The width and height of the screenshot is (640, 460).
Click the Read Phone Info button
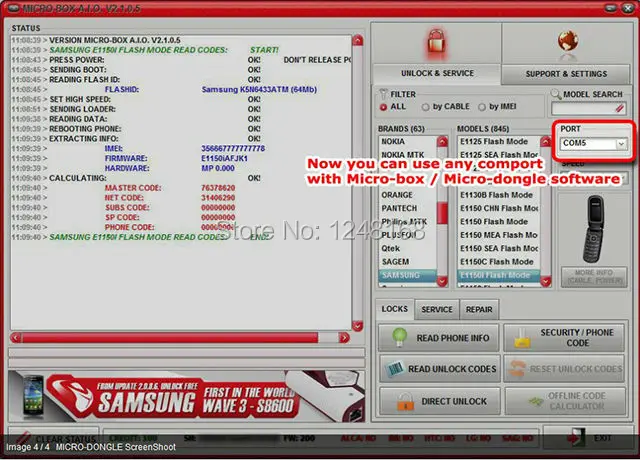tap(439, 338)
